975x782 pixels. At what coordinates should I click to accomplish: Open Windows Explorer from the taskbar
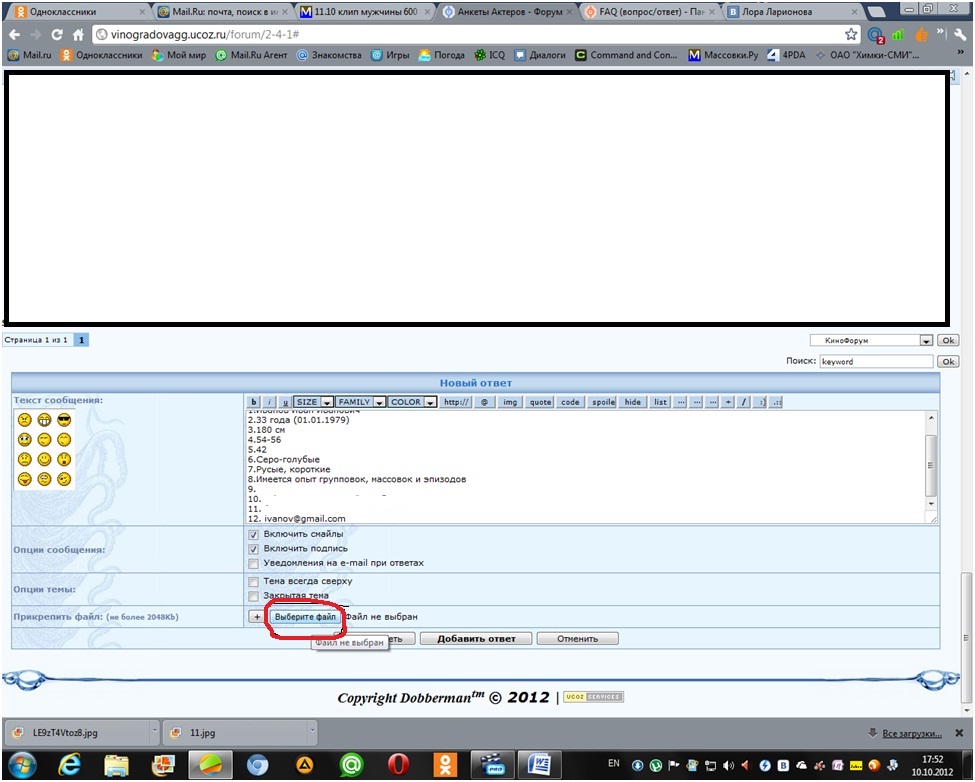(116, 765)
